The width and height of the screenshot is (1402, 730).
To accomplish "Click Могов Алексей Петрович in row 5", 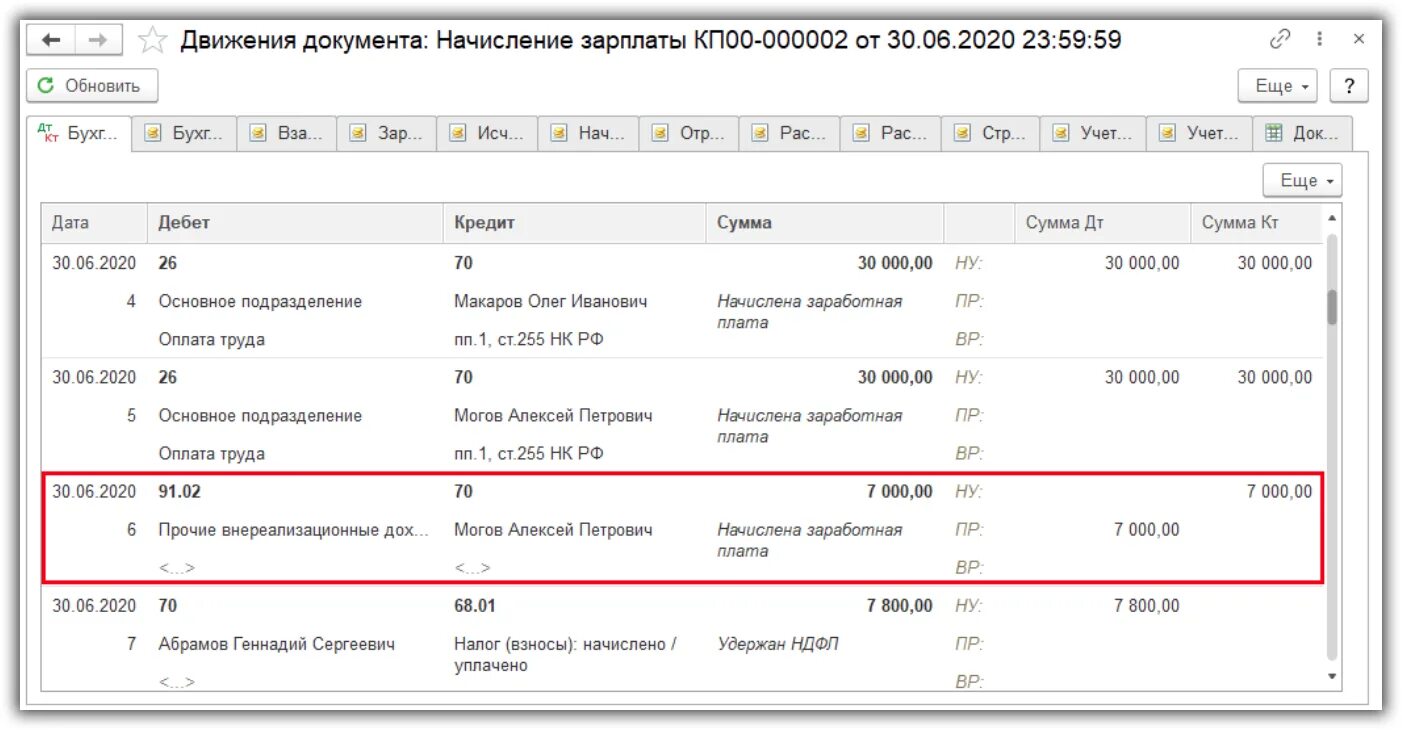I will pos(553,415).
